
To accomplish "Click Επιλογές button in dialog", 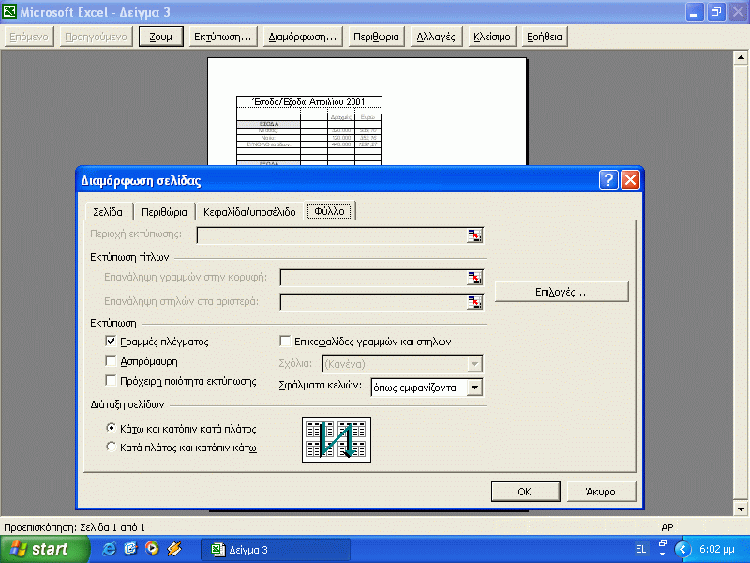I will [562, 292].
